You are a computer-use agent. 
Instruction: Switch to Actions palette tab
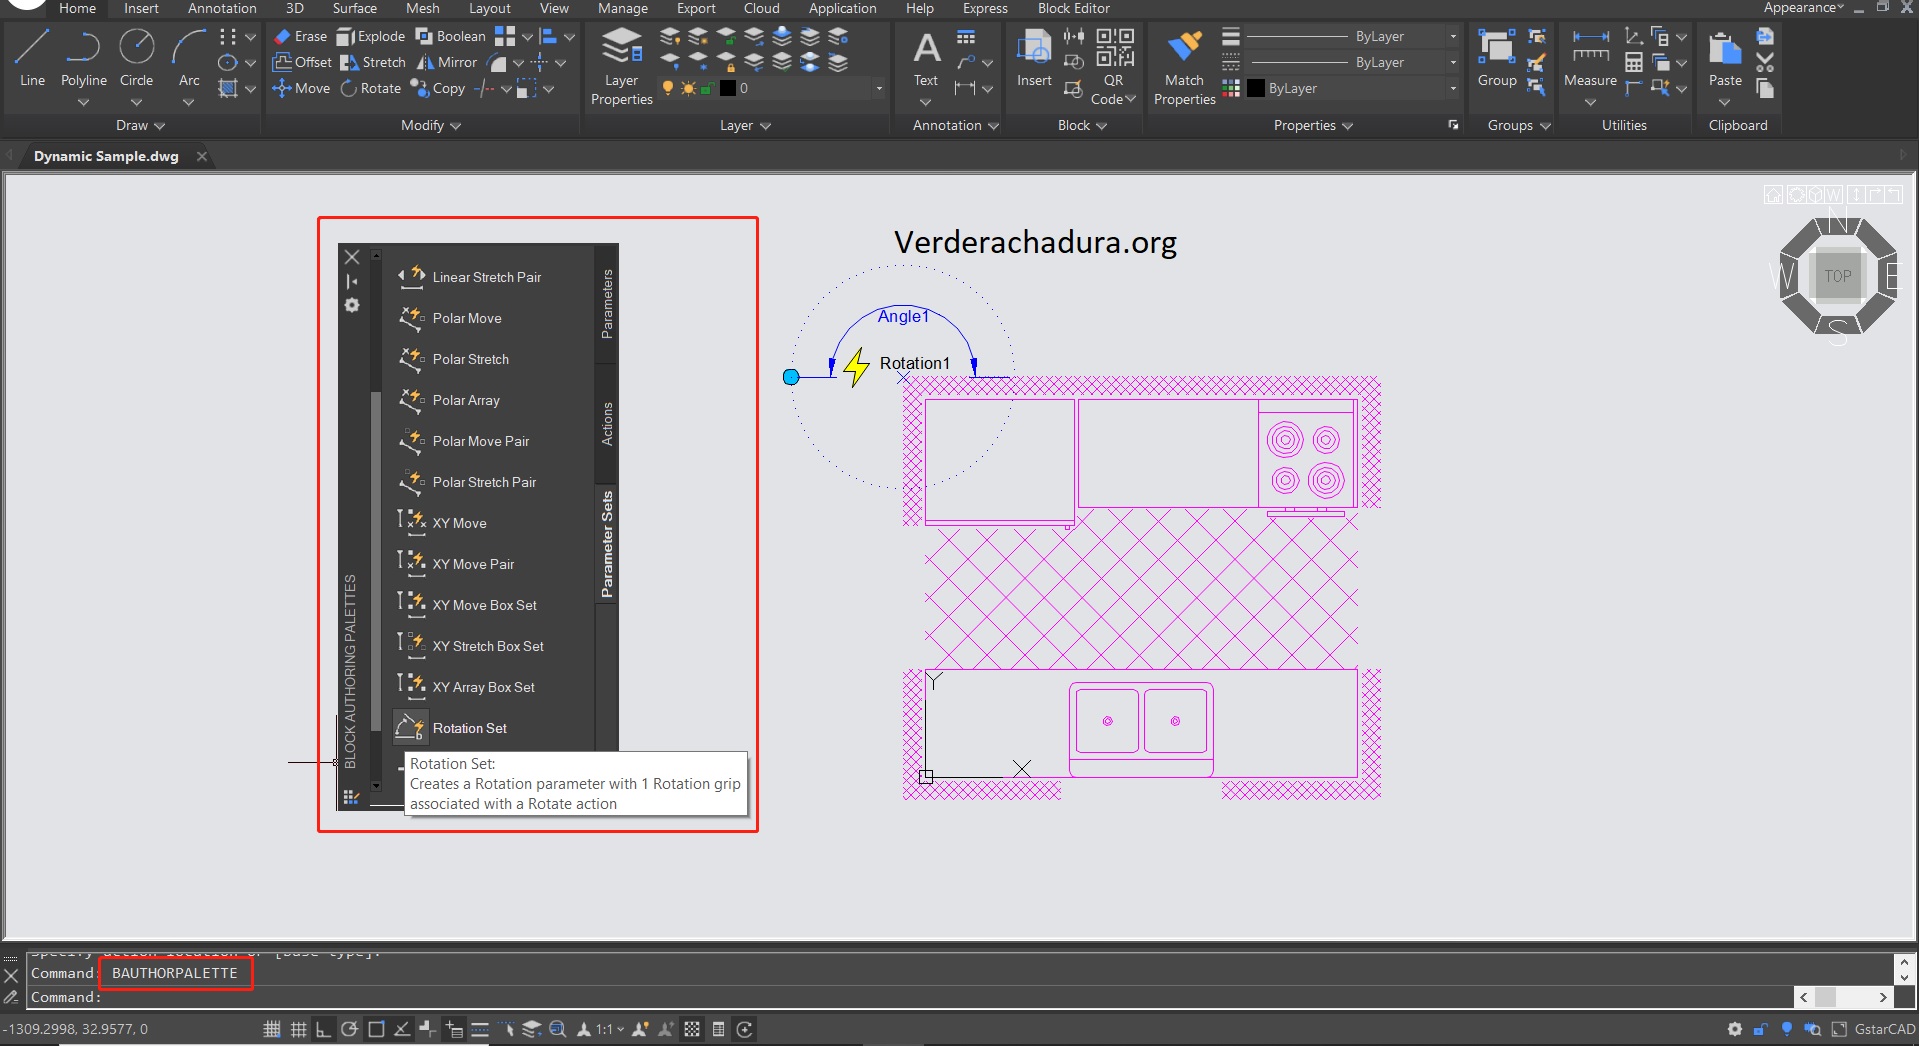[607, 424]
